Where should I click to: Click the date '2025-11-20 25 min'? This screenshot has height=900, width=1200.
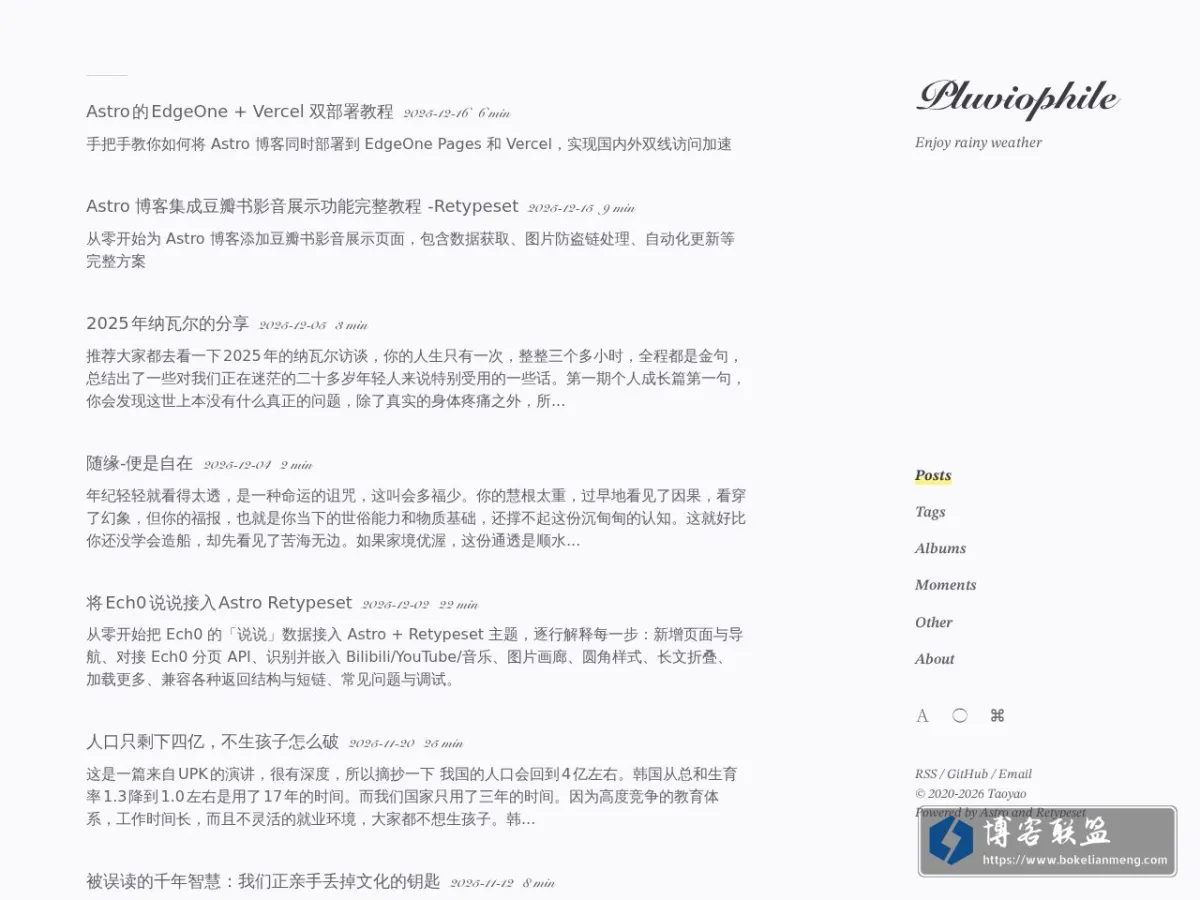click(406, 743)
